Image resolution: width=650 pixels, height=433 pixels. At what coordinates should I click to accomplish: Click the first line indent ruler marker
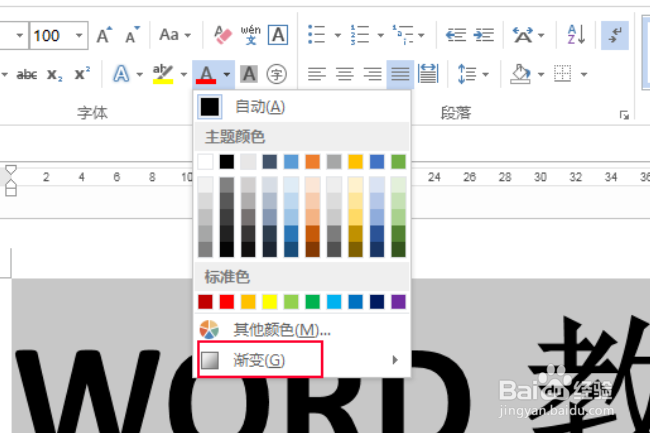(x=11, y=169)
